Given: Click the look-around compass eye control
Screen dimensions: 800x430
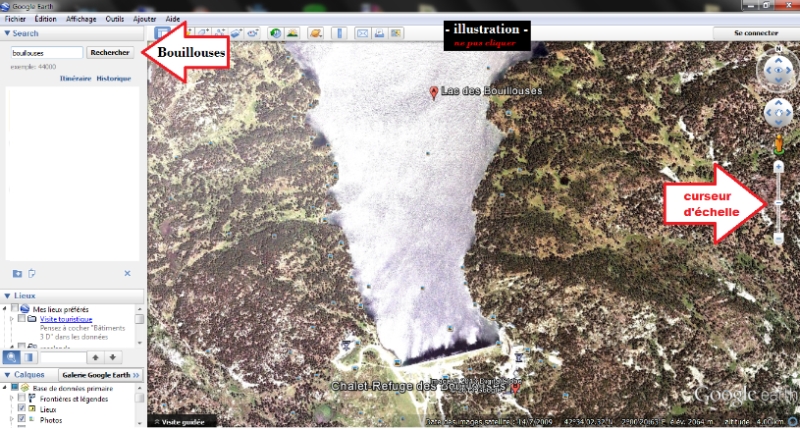Looking at the screenshot, I should click(x=777, y=71).
